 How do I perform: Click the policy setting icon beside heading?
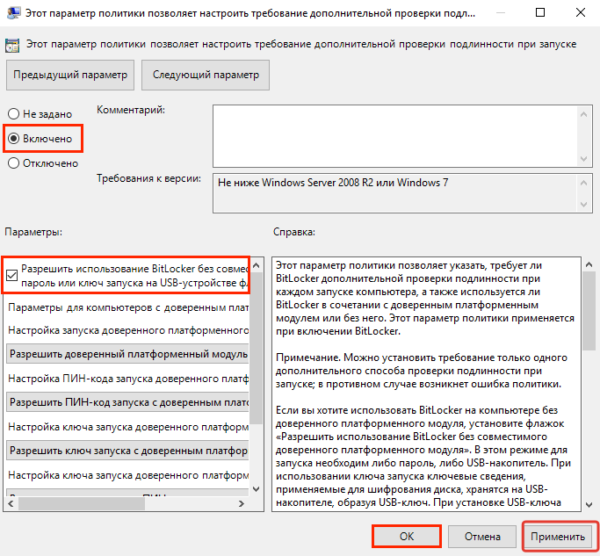(12, 46)
